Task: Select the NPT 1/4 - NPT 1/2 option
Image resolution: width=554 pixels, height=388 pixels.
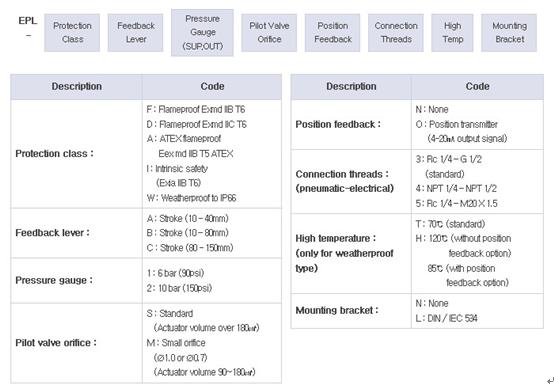Action: 456,188
